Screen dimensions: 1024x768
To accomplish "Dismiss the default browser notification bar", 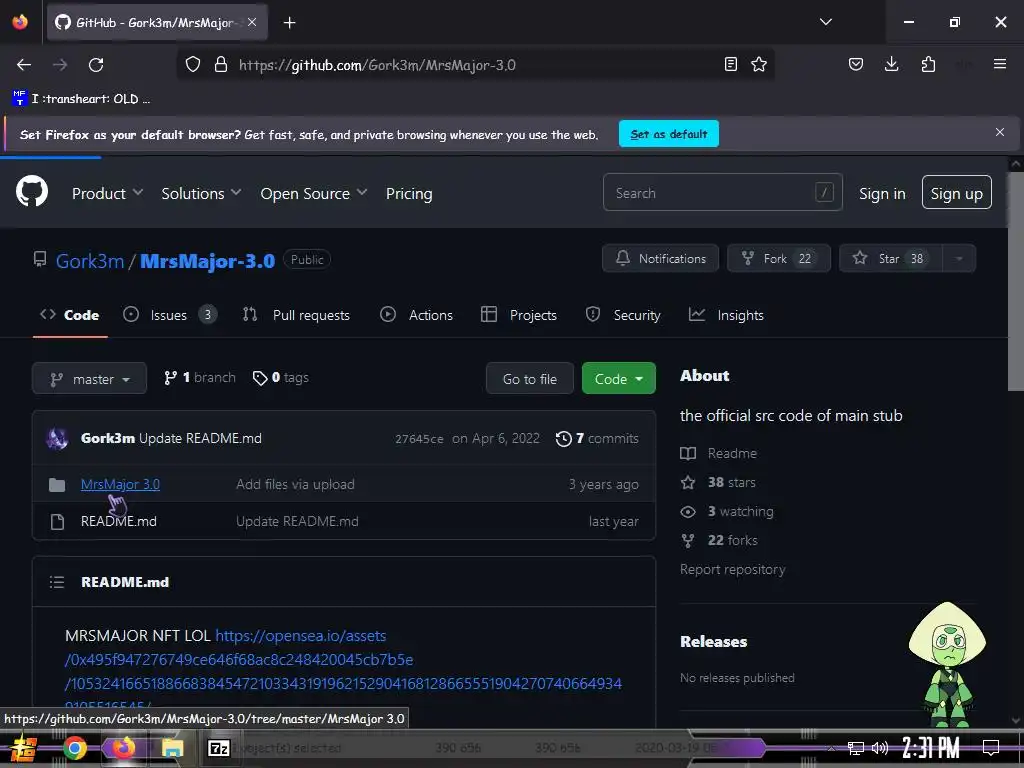I will [1000, 133].
